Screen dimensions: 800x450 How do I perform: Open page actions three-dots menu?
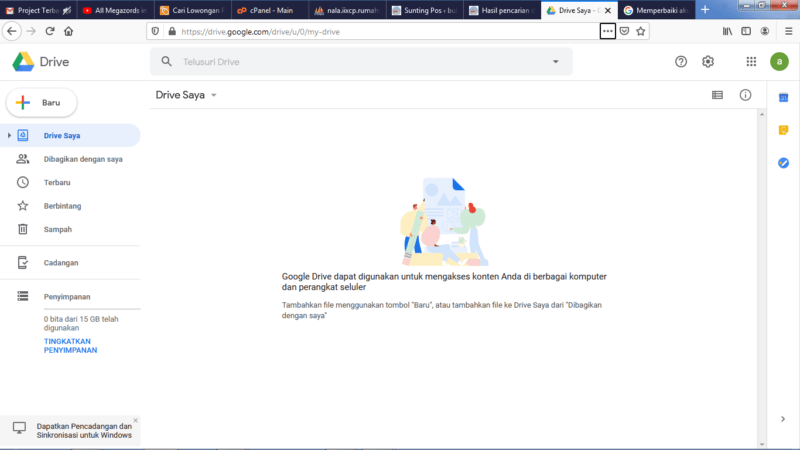click(607, 31)
